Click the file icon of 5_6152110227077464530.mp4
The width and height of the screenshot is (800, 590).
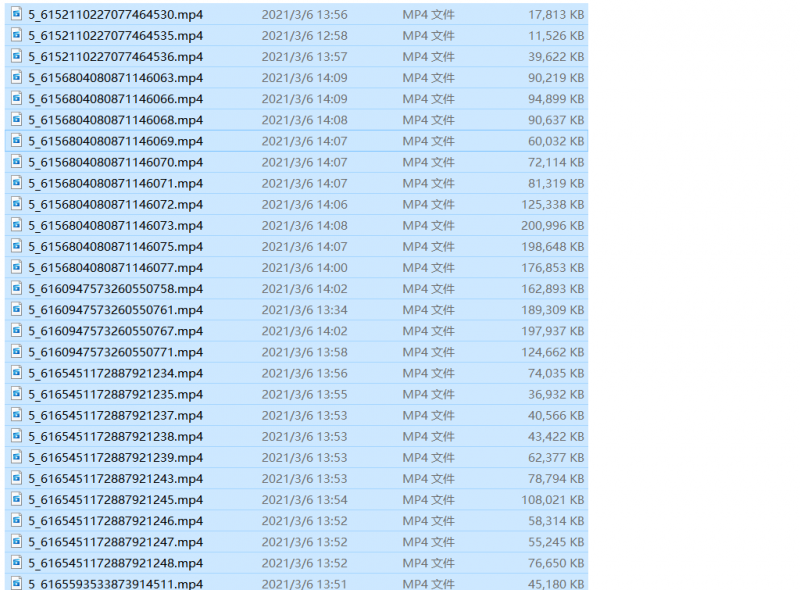pyautogui.click(x=16, y=14)
